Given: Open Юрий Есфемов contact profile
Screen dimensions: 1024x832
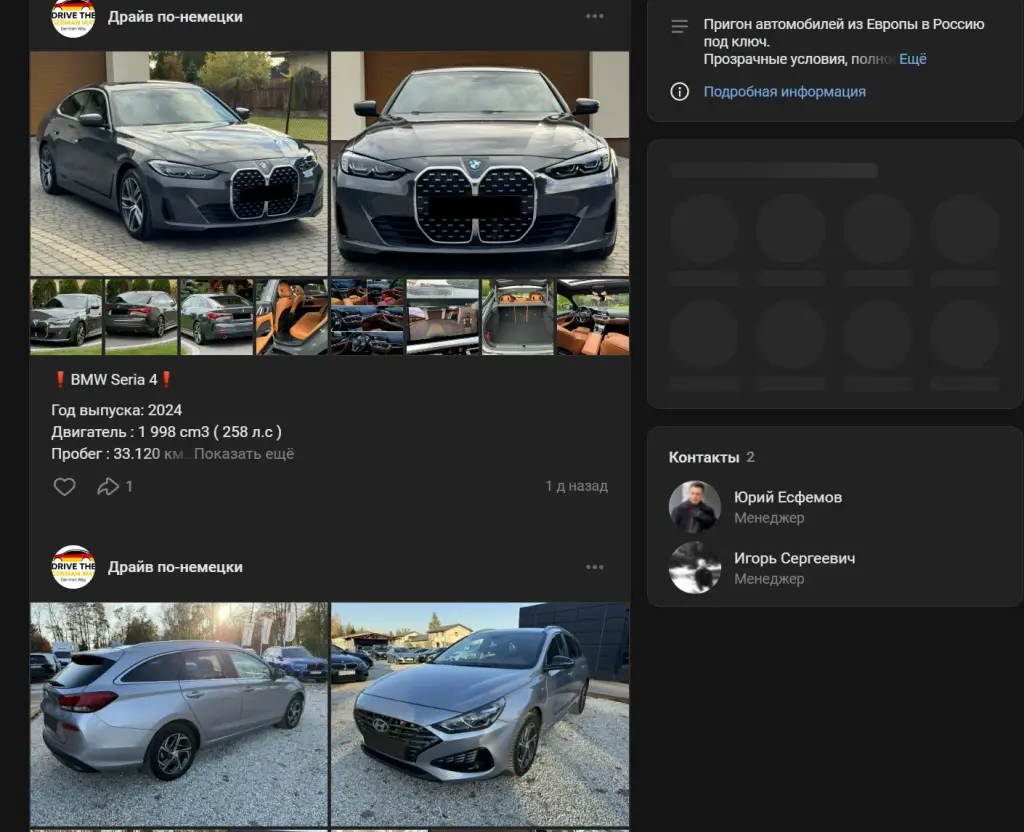Looking at the screenshot, I should 788,498.
